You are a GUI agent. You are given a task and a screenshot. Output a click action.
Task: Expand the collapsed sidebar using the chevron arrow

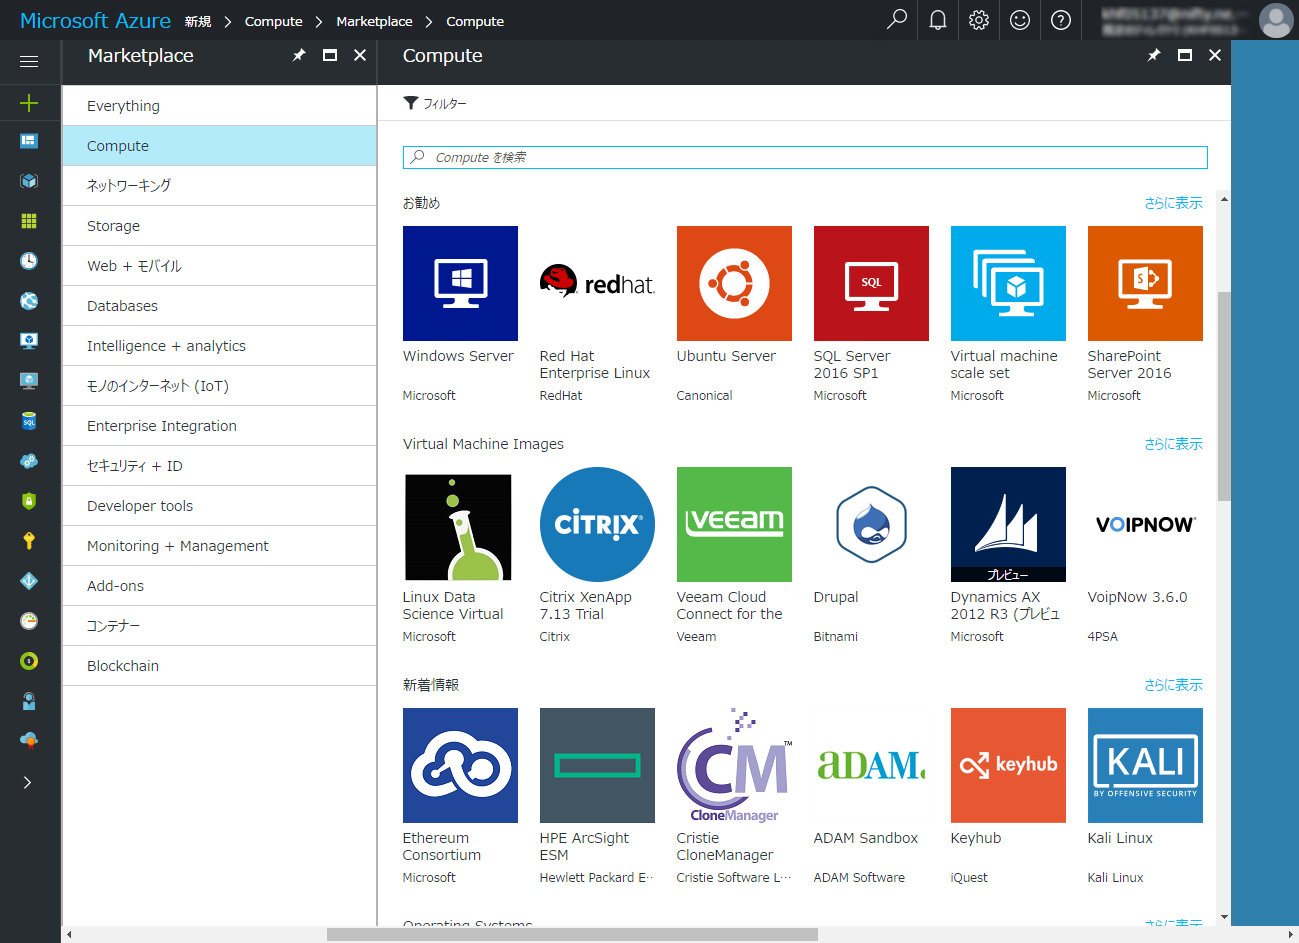[29, 783]
